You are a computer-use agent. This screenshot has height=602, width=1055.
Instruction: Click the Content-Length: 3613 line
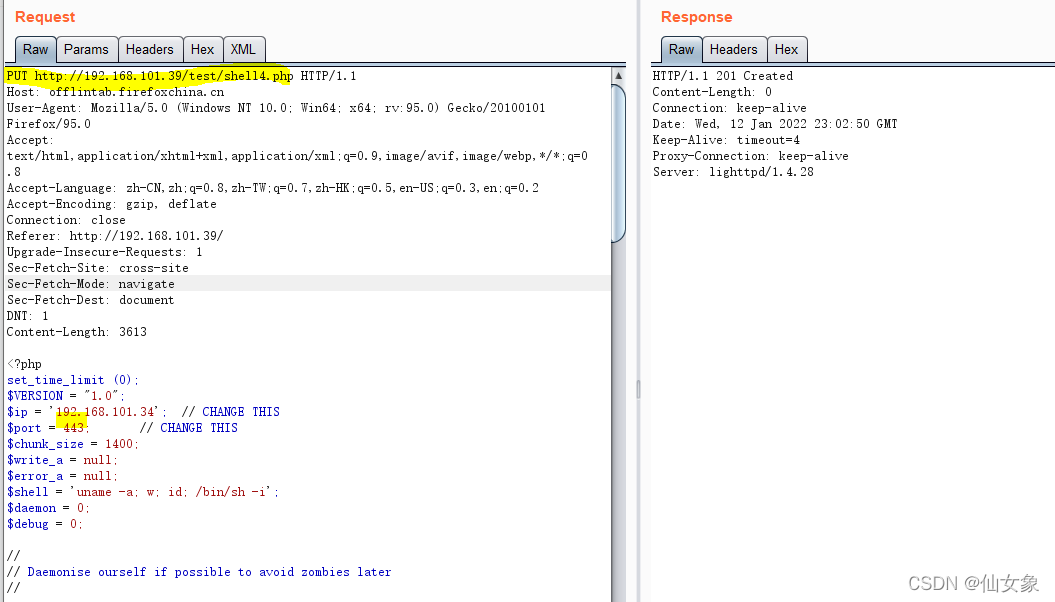coord(77,332)
